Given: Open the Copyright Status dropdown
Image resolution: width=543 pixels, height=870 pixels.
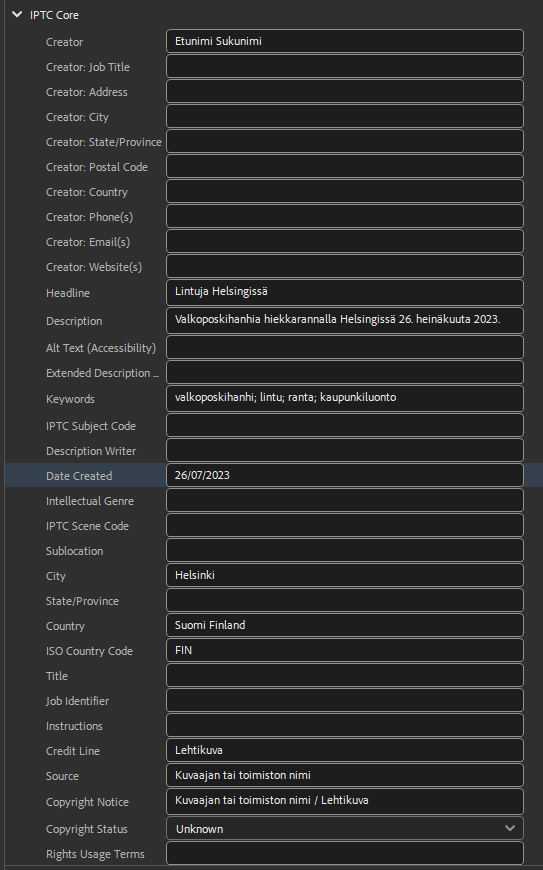Looking at the screenshot, I should click(x=345, y=828).
